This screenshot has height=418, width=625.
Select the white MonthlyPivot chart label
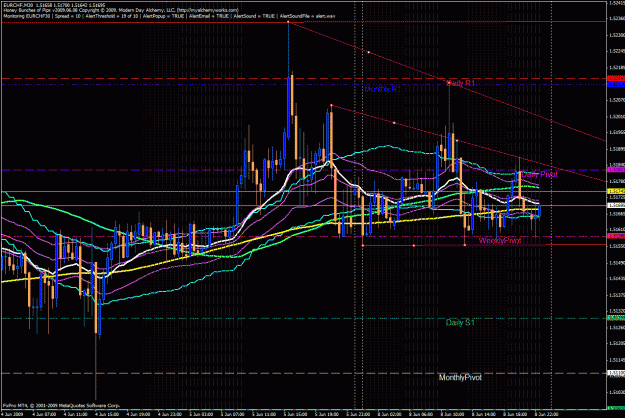(x=460, y=377)
